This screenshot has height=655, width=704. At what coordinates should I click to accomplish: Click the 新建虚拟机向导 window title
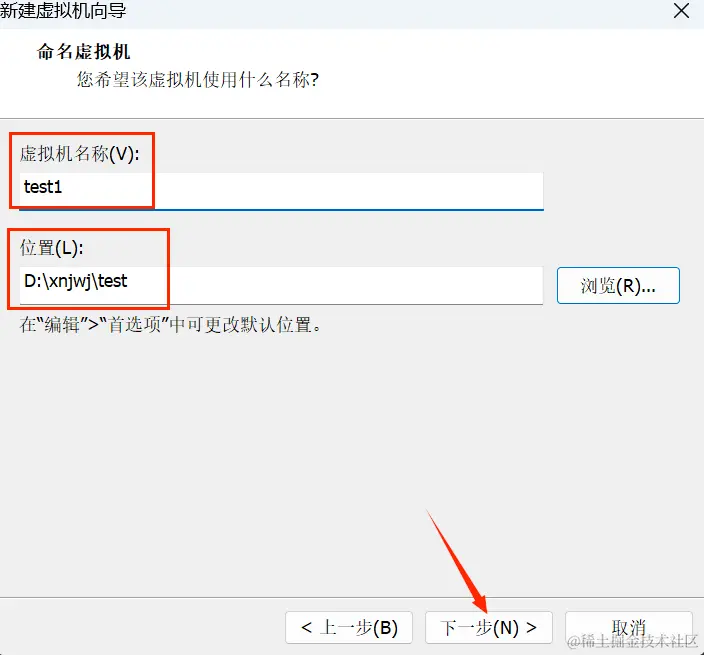tap(63, 10)
